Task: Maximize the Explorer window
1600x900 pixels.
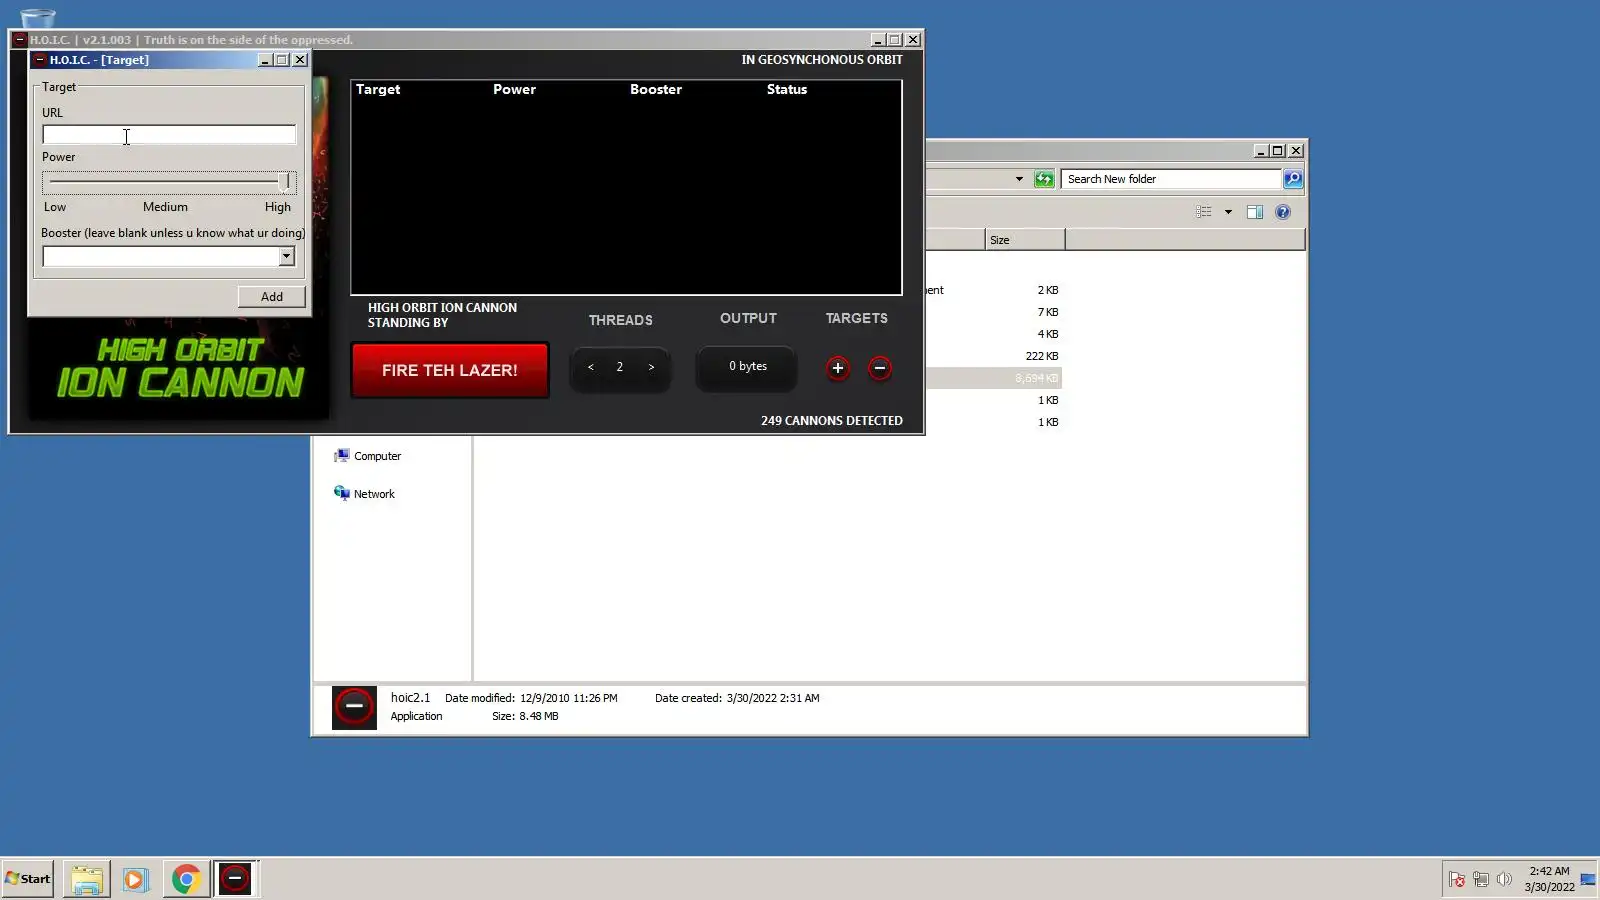Action: [1278, 151]
